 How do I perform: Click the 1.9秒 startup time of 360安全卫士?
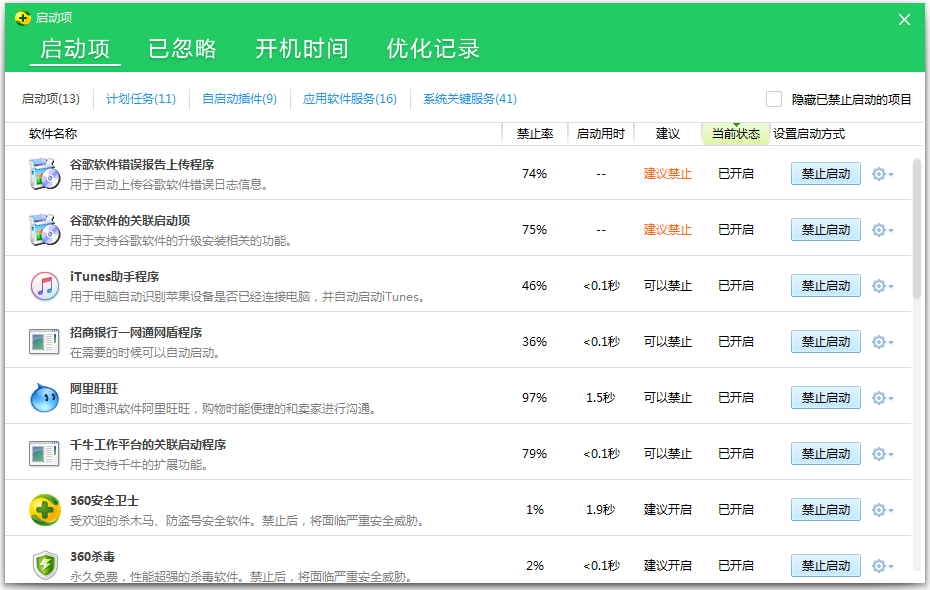click(600, 510)
